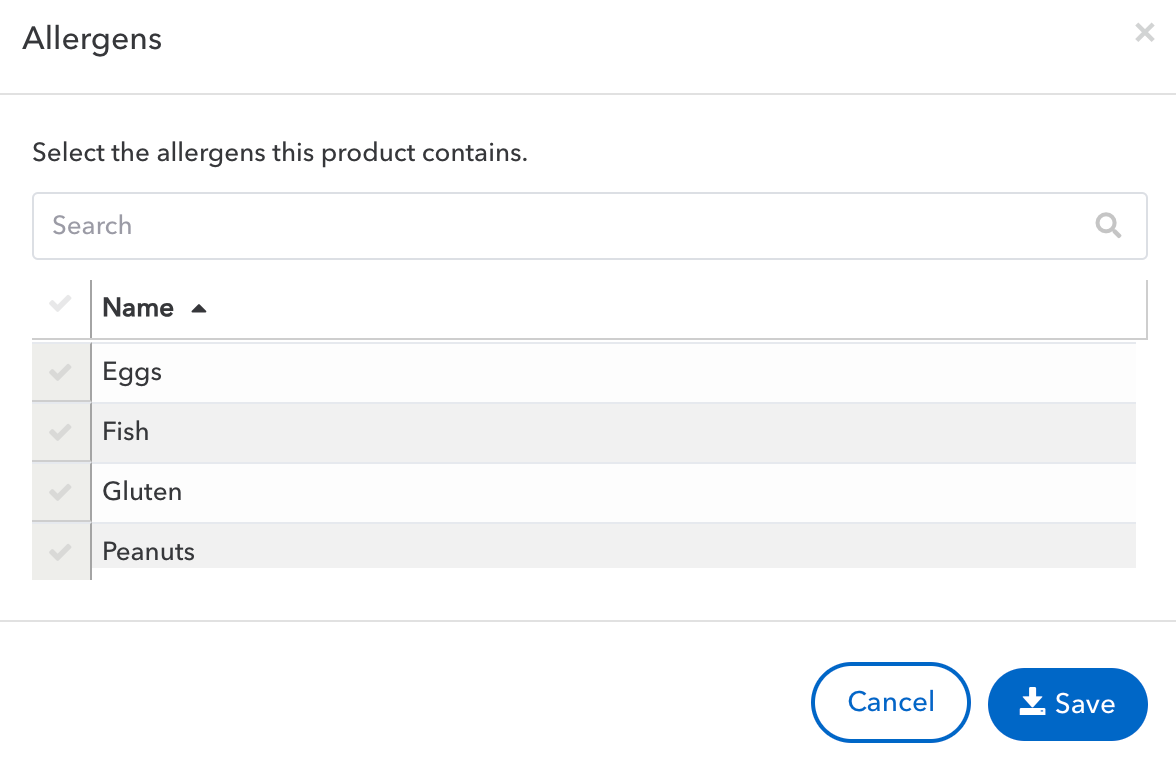Click the download icon inside the Save button
The width and height of the screenshot is (1176, 766).
(1031, 704)
